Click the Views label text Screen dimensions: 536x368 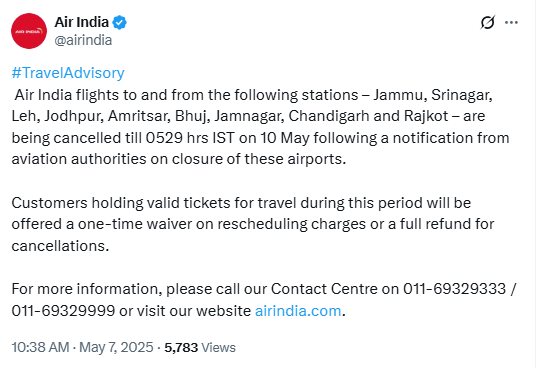(218, 348)
